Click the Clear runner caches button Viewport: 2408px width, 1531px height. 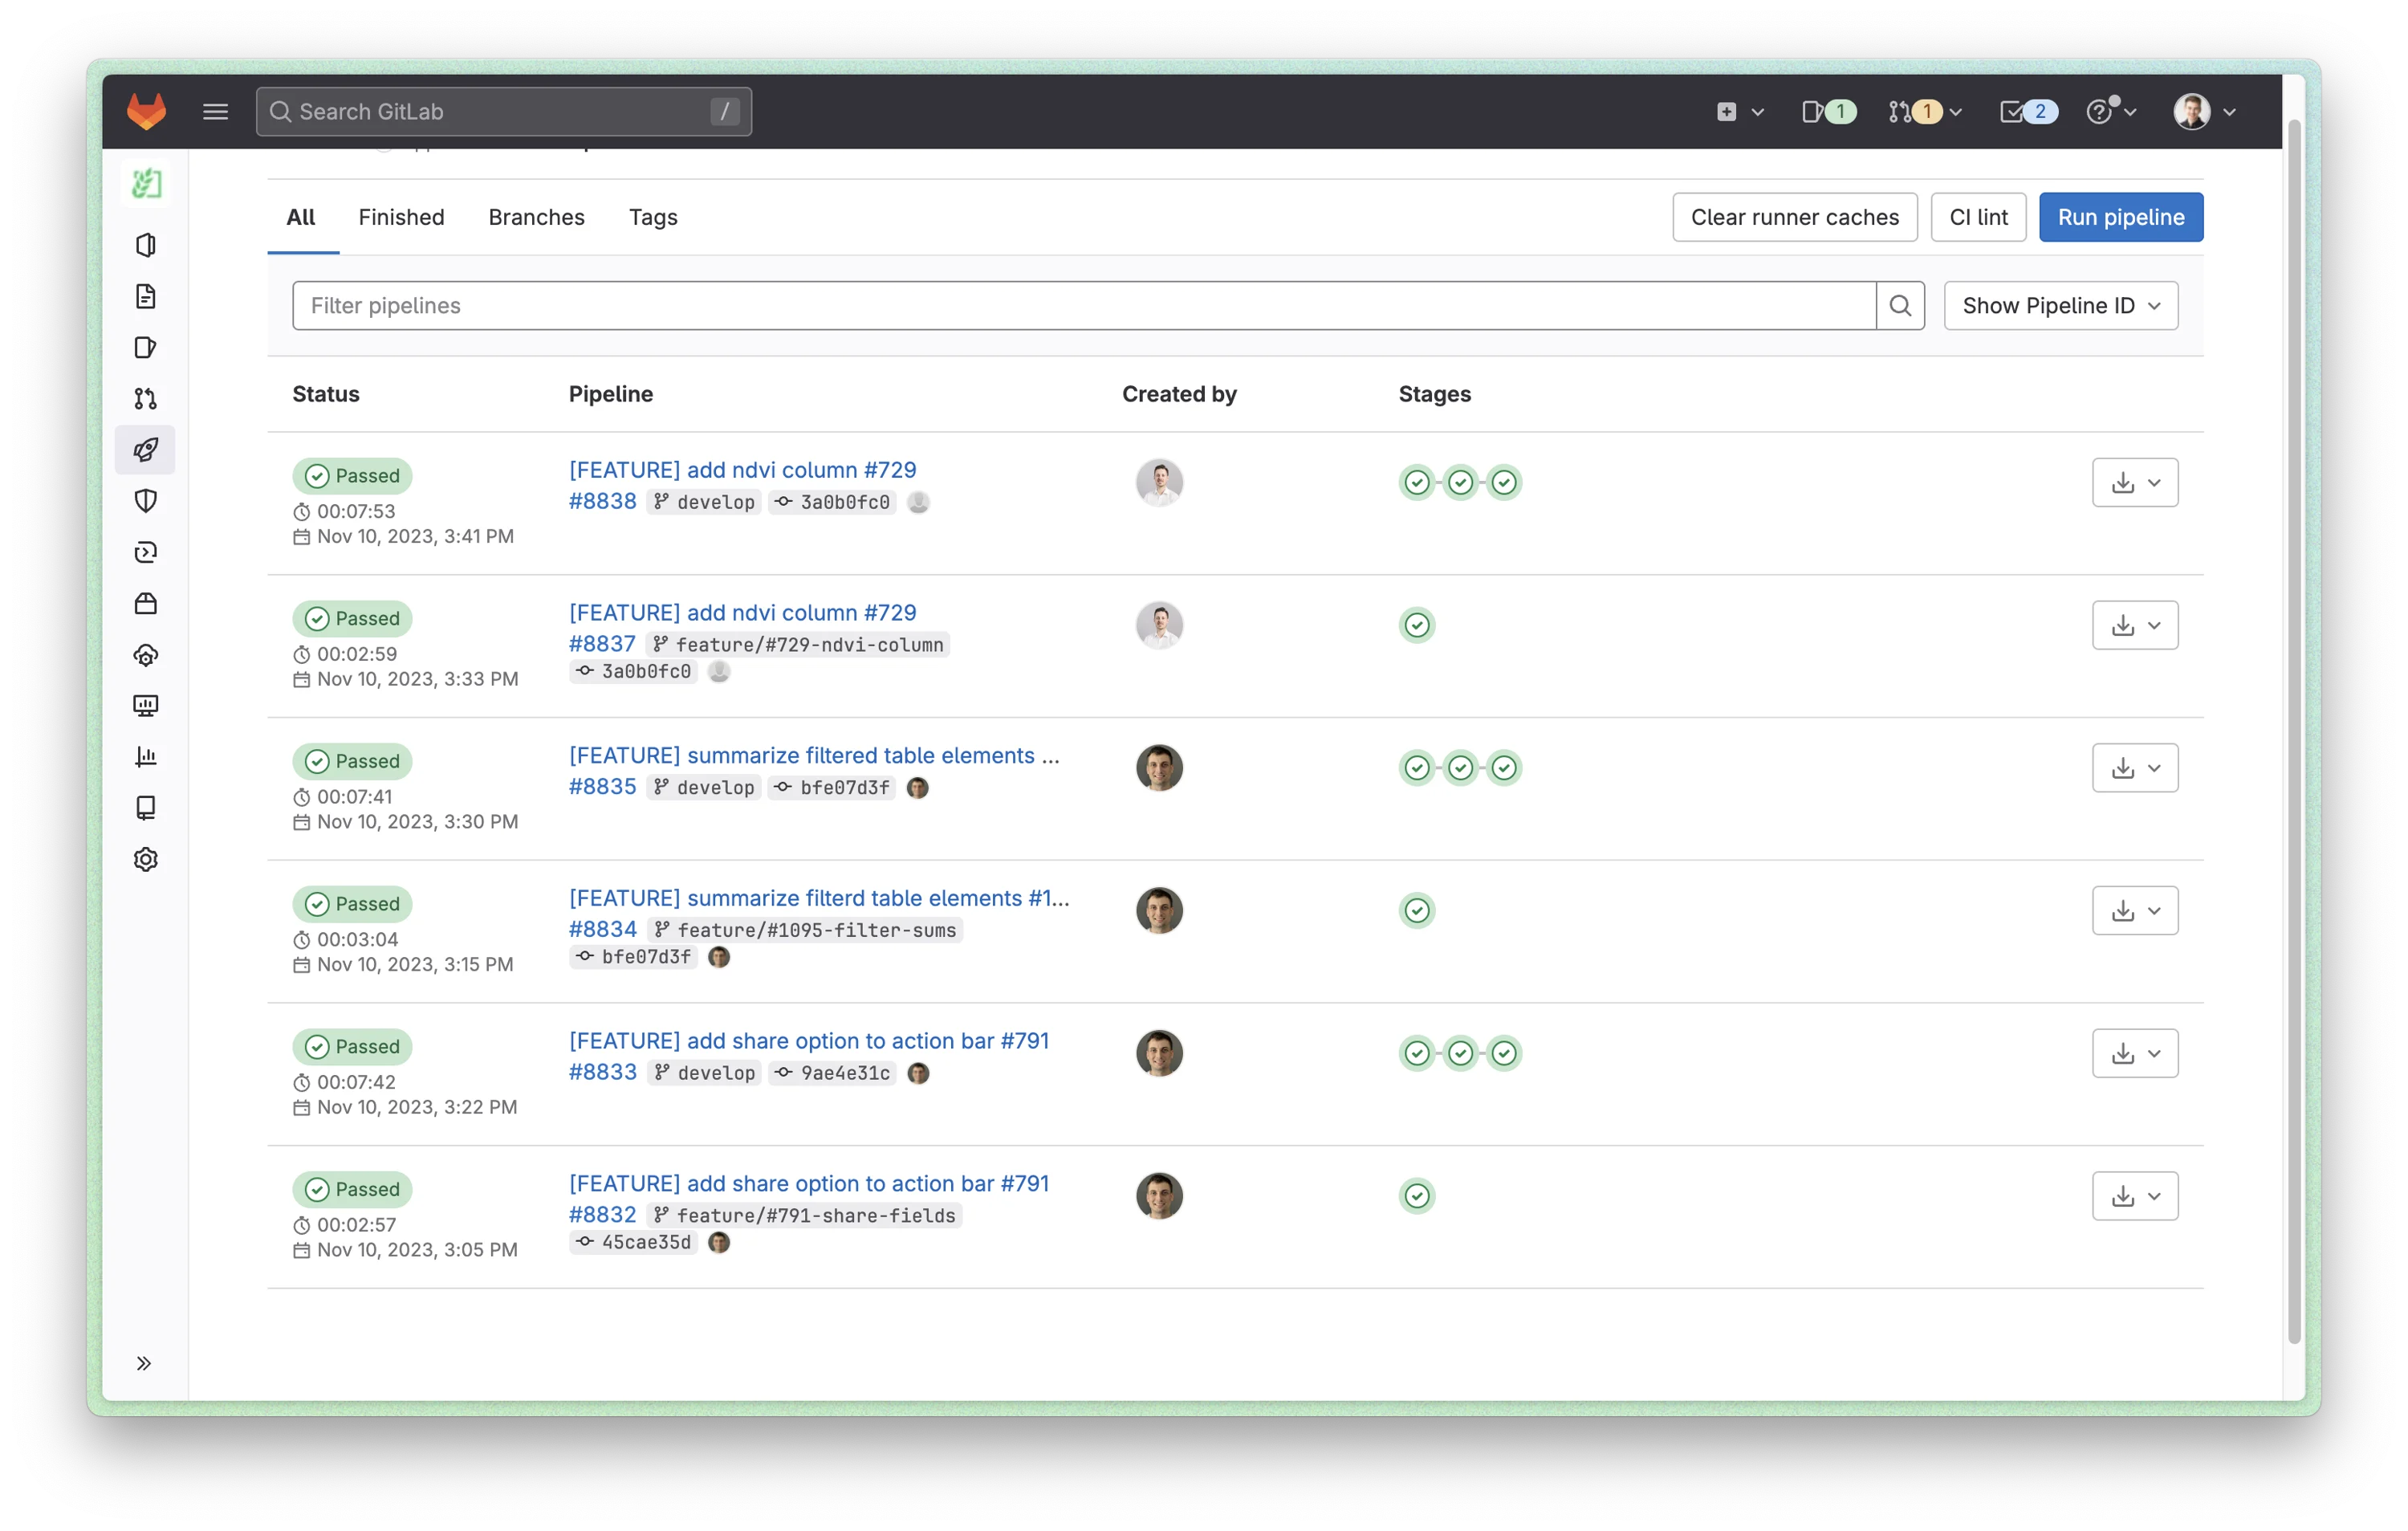pos(1794,217)
